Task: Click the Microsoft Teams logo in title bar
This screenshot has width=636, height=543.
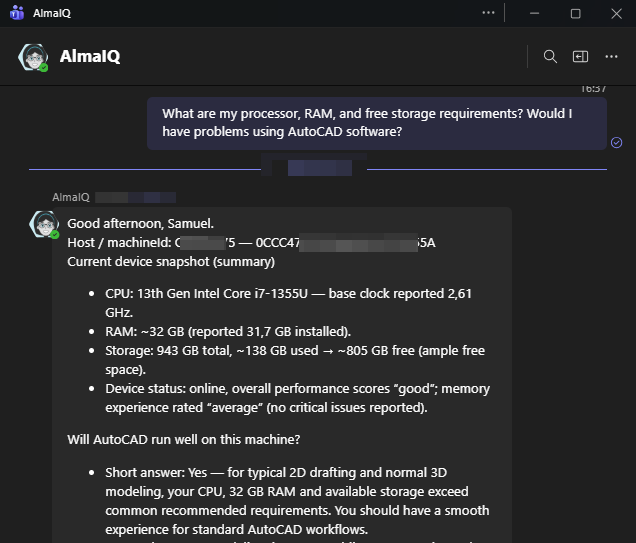Action: tap(17, 13)
